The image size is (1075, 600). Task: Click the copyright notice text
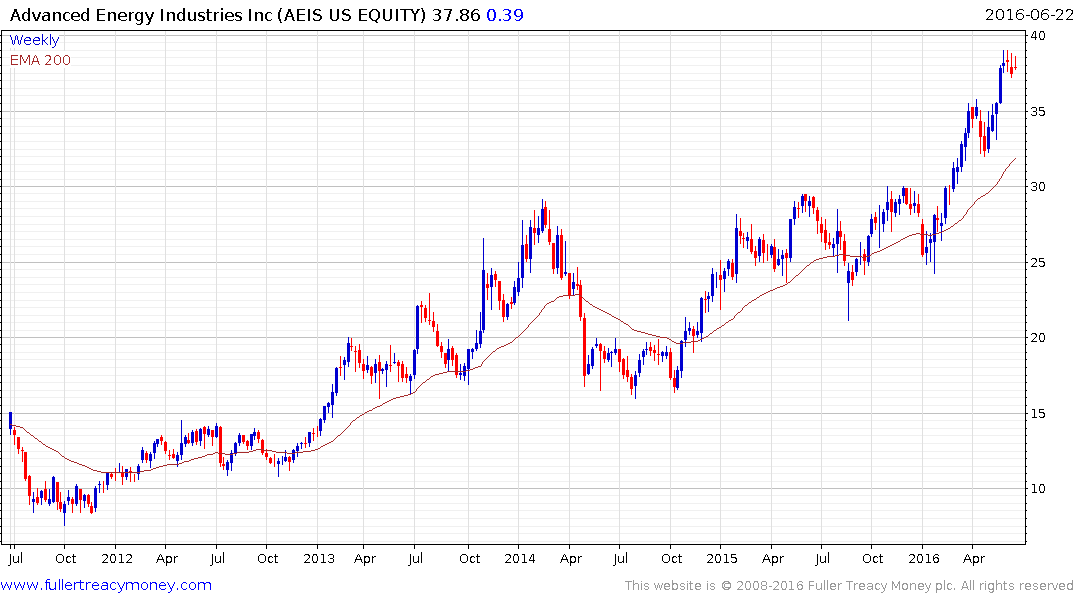pos(849,586)
